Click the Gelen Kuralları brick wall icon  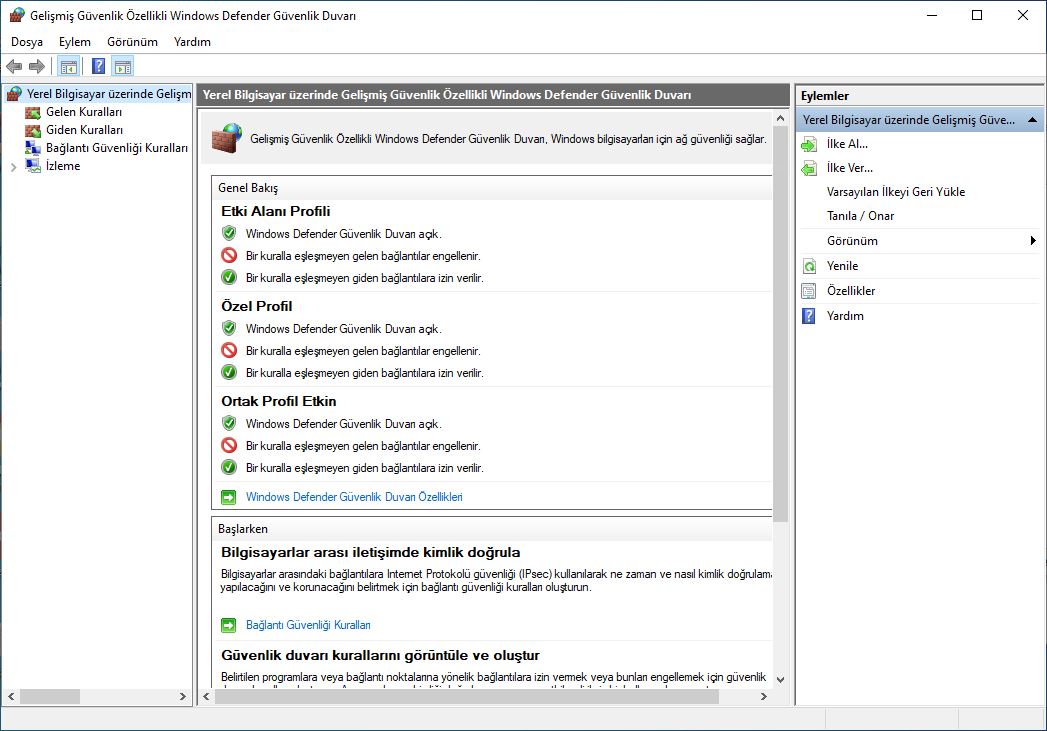pos(33,112)
